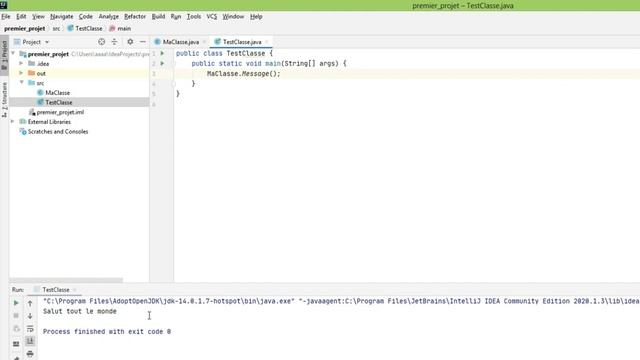Toggle the Structure side tool window

point(4,100)
